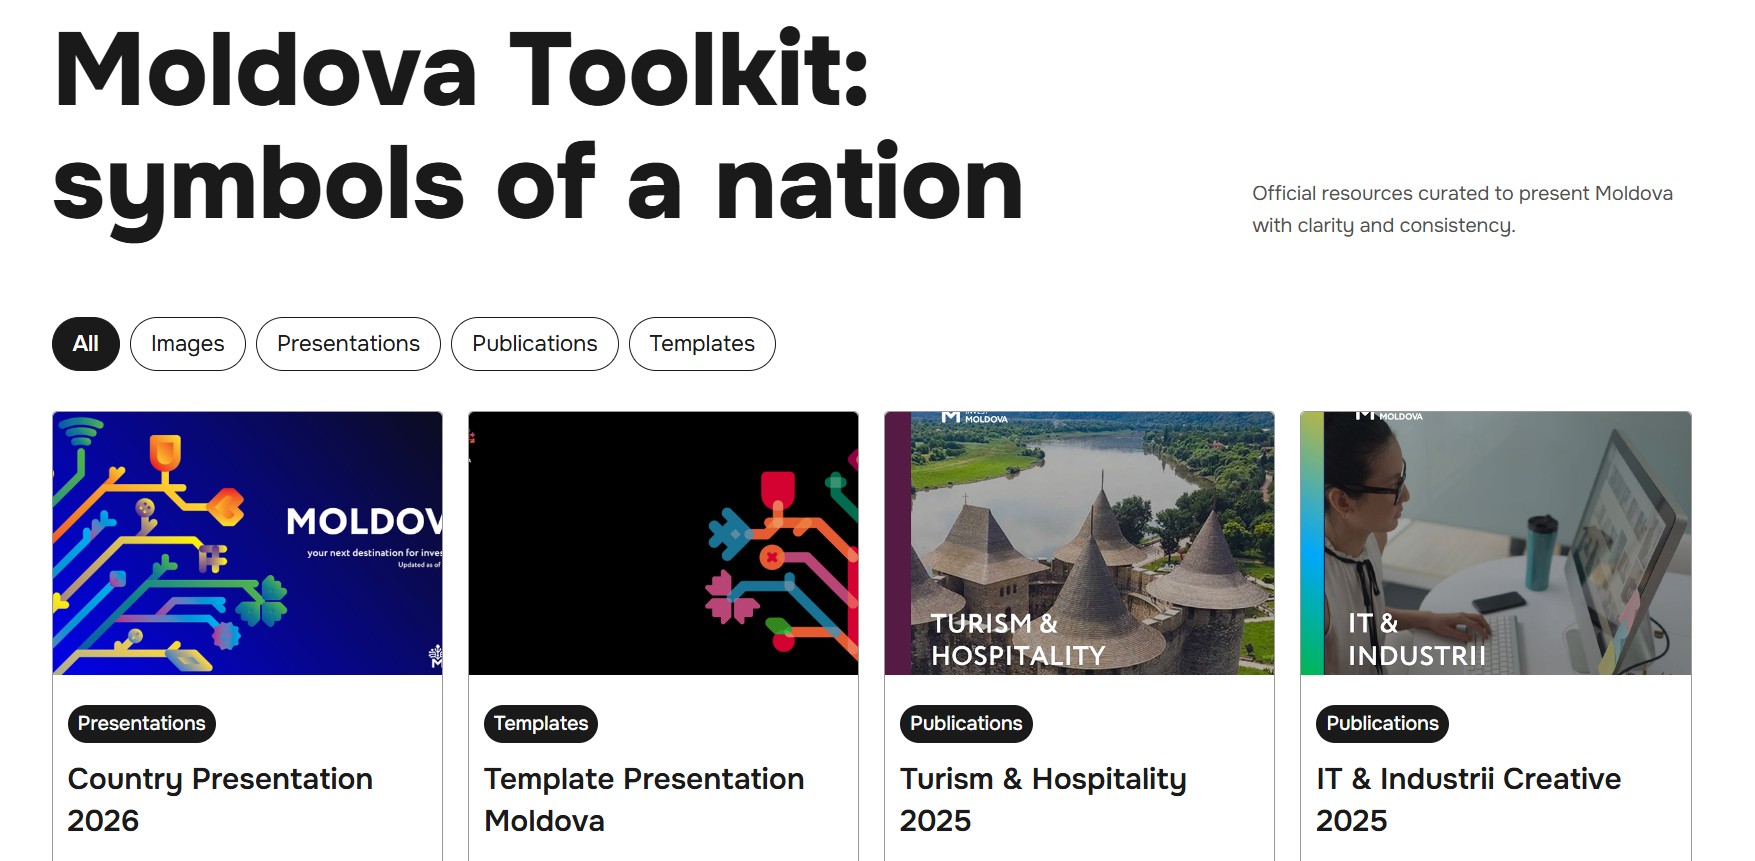Viewport: 1755px width, 861px height.
Task: Click the Country Presentation 2026 title
Action: click(220, 800)
